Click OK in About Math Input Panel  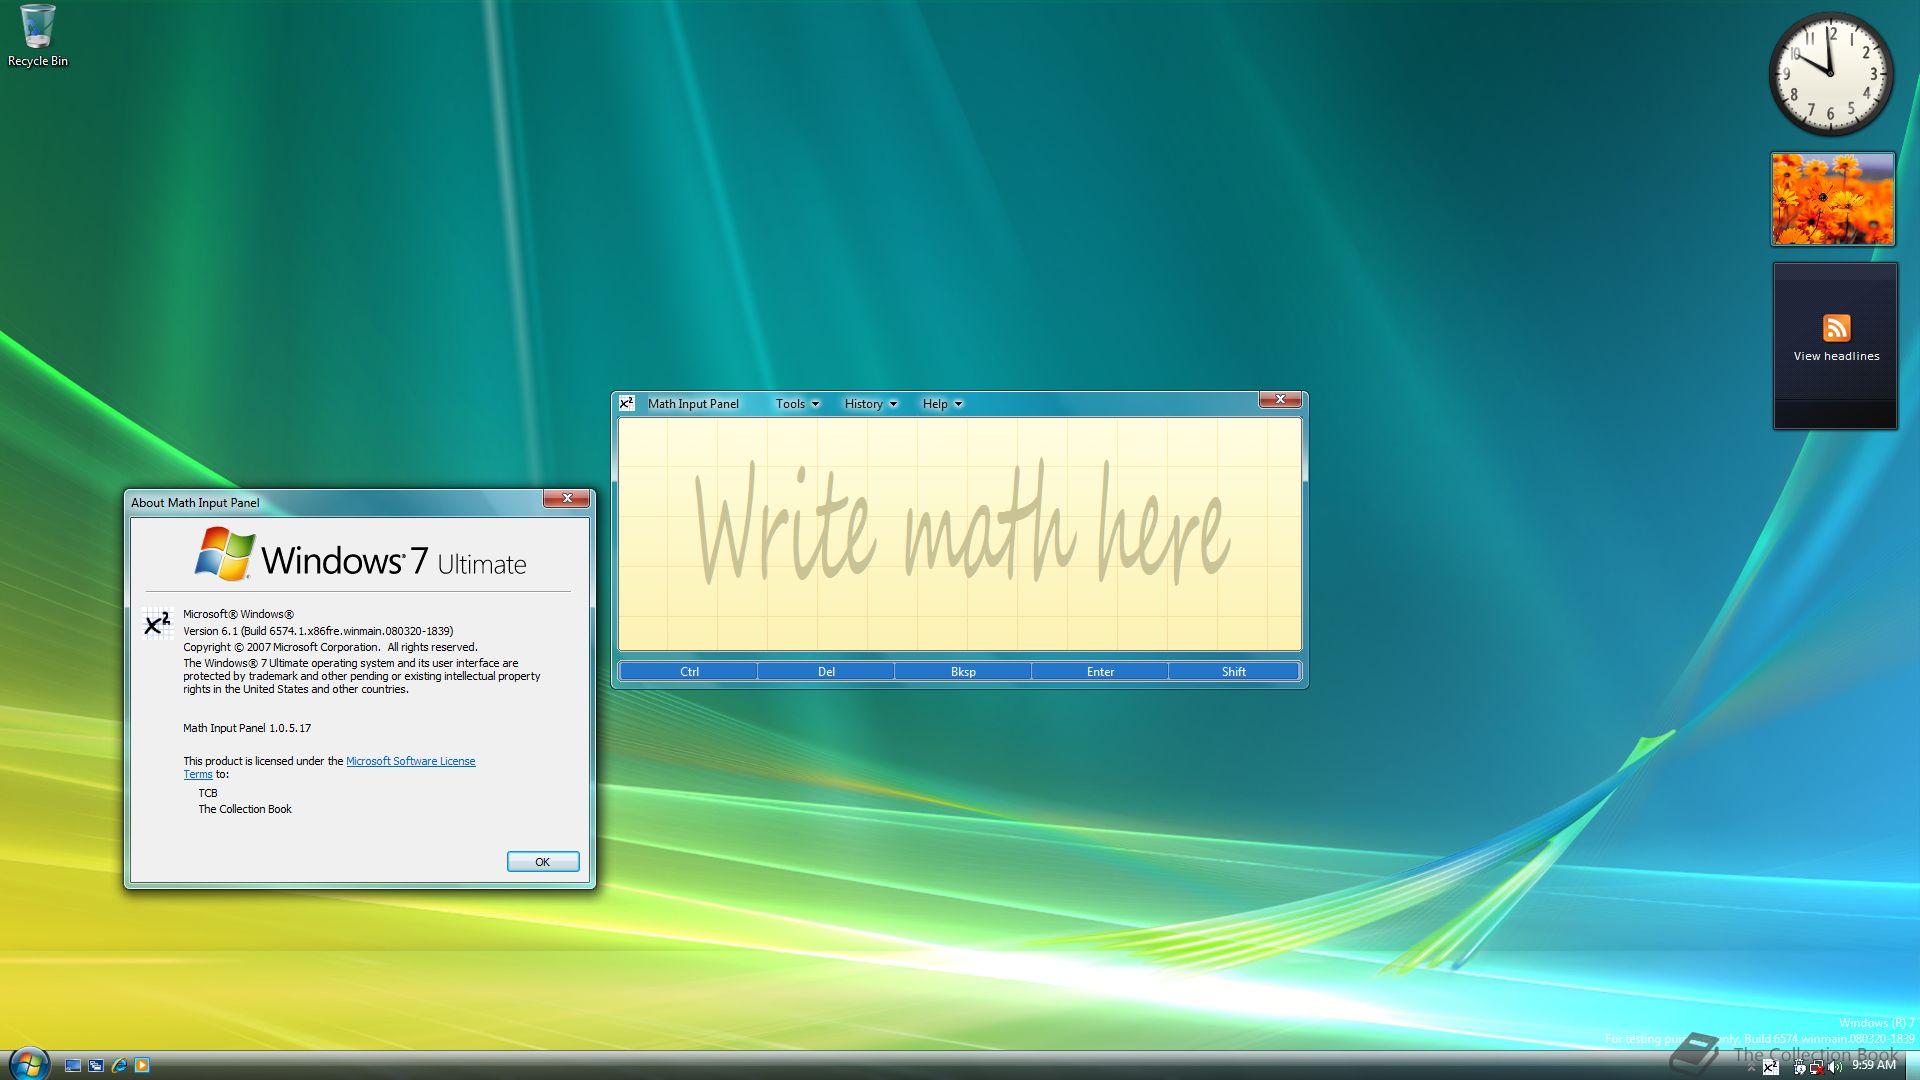coord(542,862)
